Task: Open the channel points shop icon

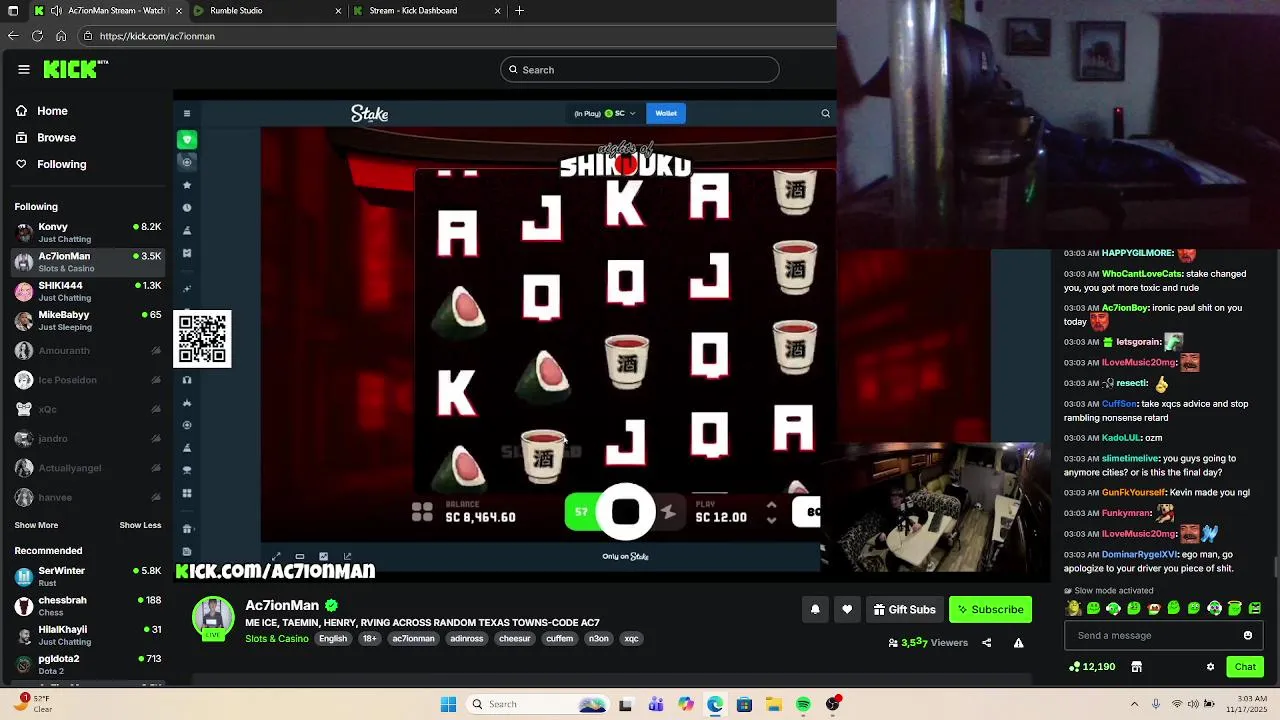Action: [x=1136, y=667]
